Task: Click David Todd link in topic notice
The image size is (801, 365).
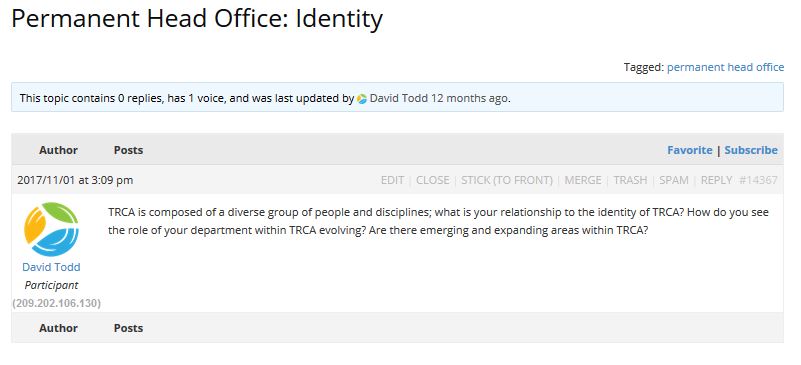Action: [x=398, y=99]
